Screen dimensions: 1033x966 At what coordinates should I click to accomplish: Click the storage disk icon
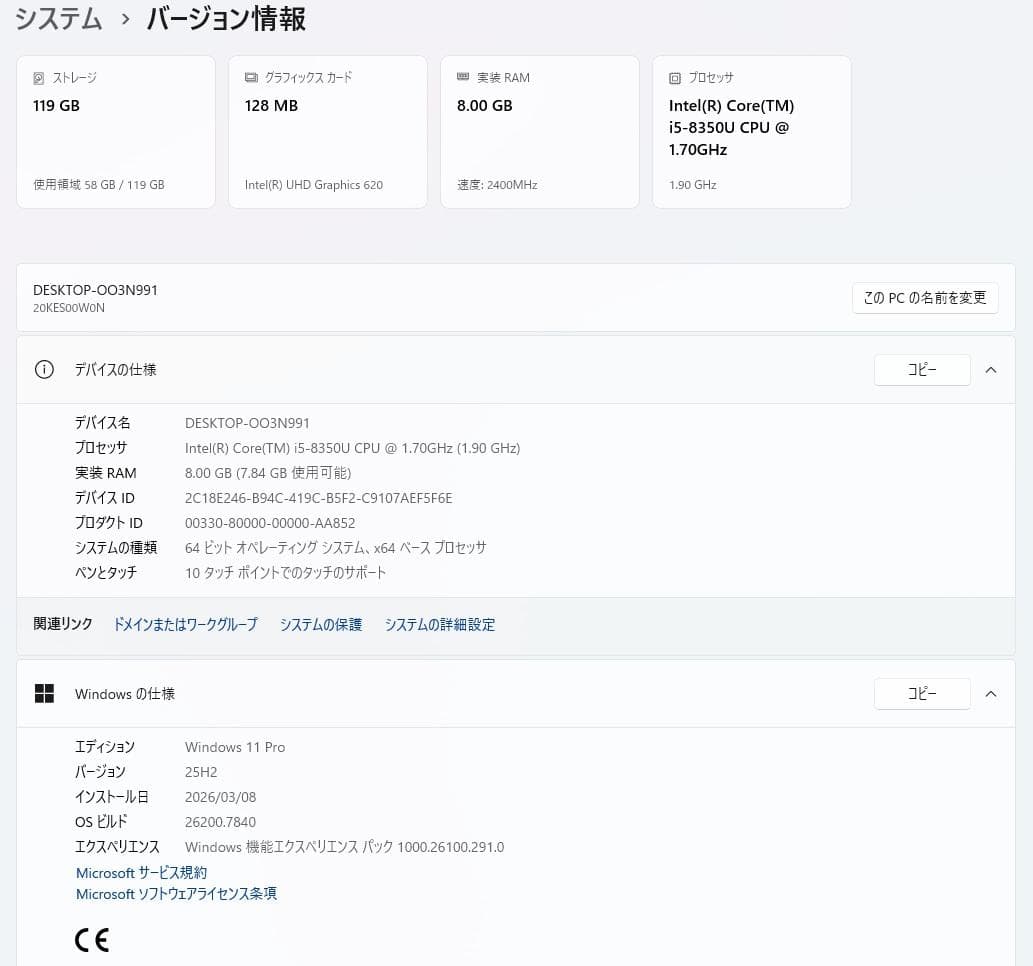tap(39, 78)
